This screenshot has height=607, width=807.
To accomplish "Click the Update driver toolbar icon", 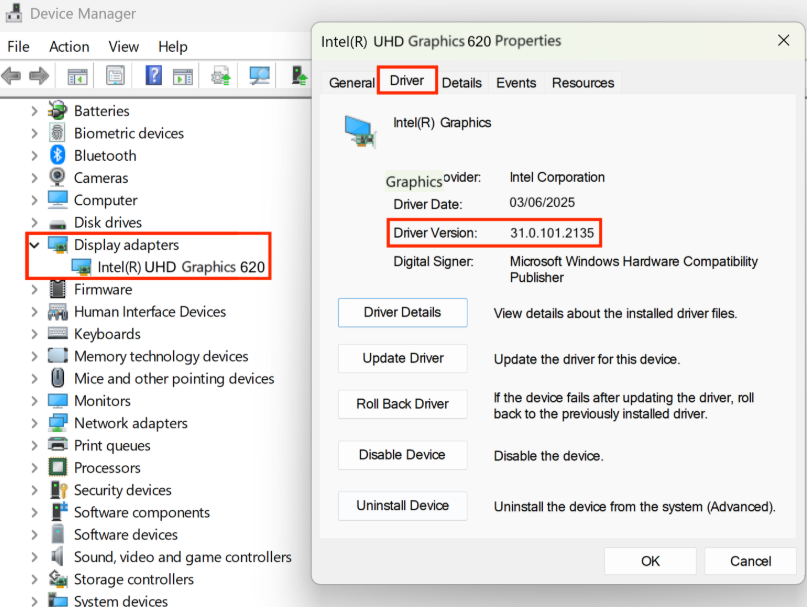I will [220, 76].
